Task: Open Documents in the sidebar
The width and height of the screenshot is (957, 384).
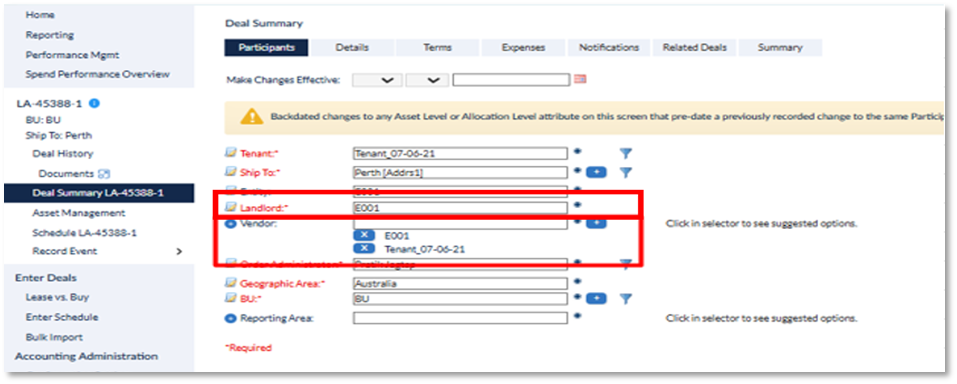Action: [x=66, y=174]
